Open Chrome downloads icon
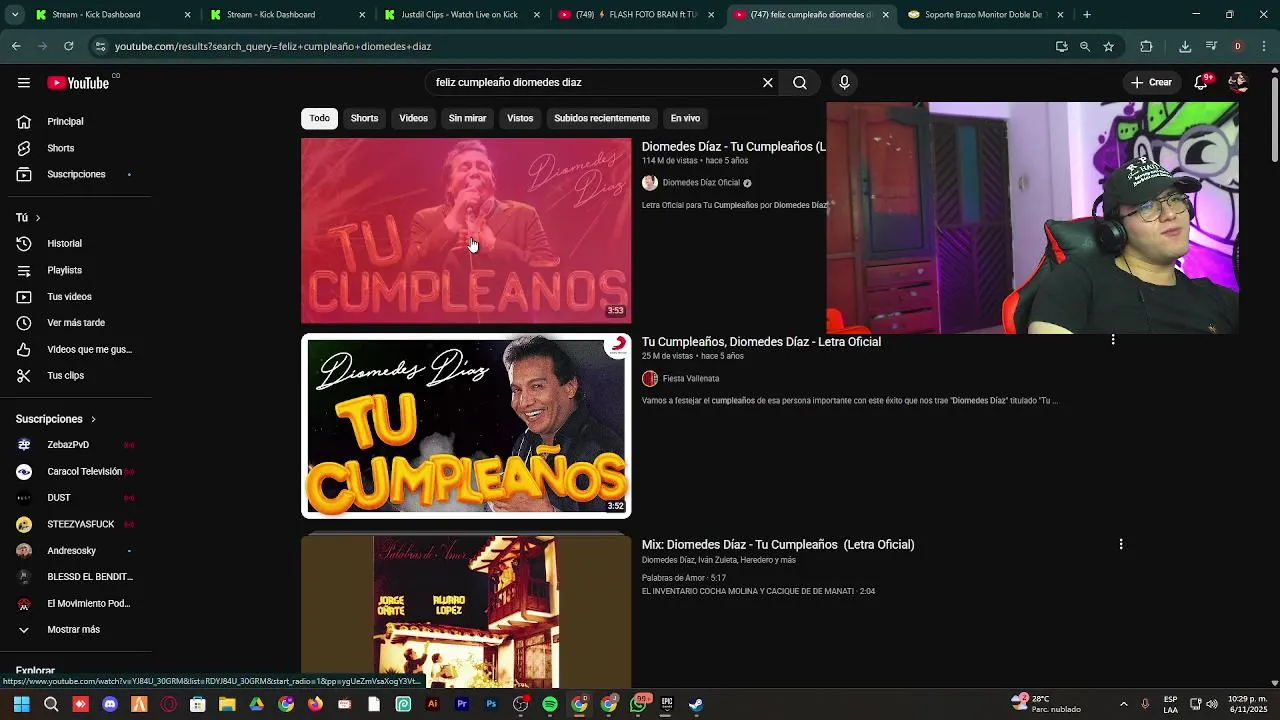 1185,46
